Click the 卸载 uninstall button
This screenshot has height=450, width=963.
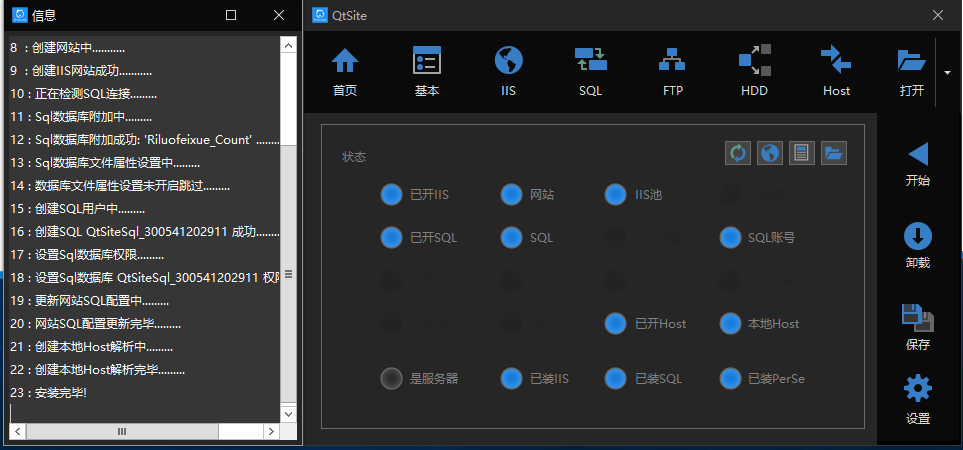[917, 246]
